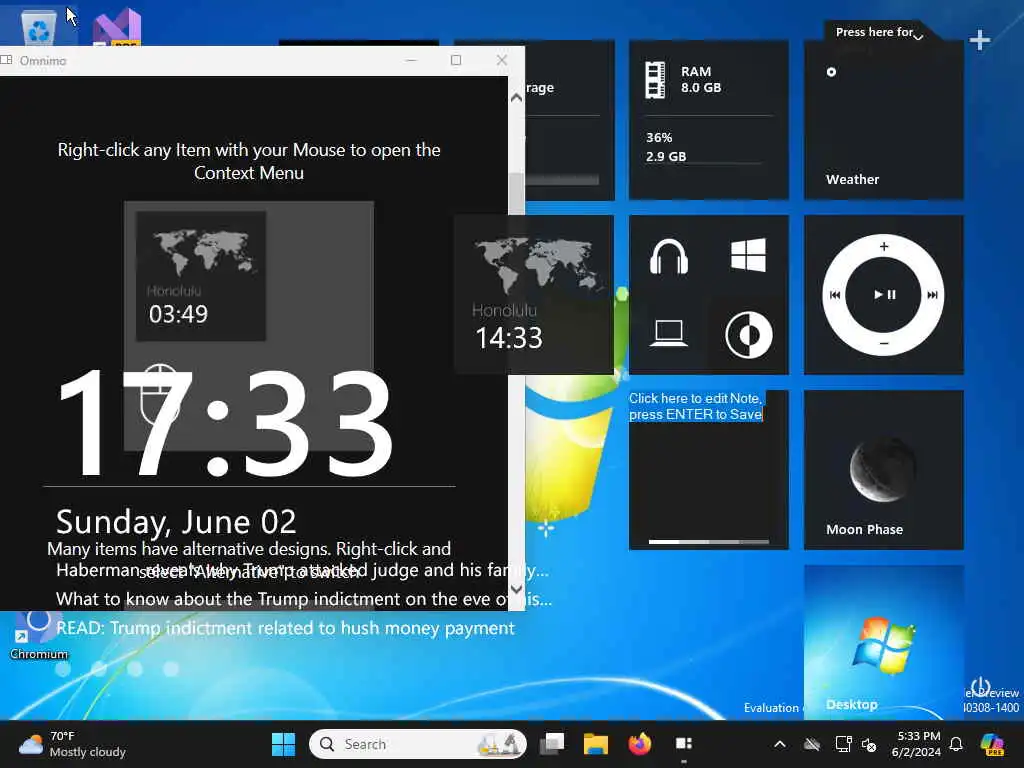Open the Visual Studio desktop icon

[117, 27]
